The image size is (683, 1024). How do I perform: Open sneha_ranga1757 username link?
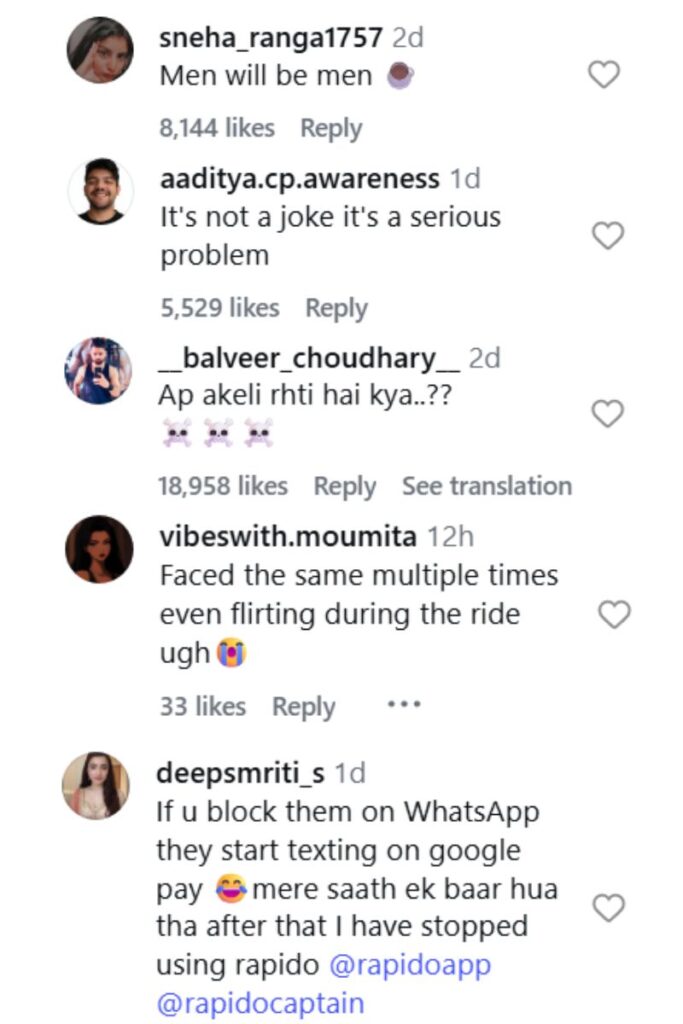coord(271,38)
